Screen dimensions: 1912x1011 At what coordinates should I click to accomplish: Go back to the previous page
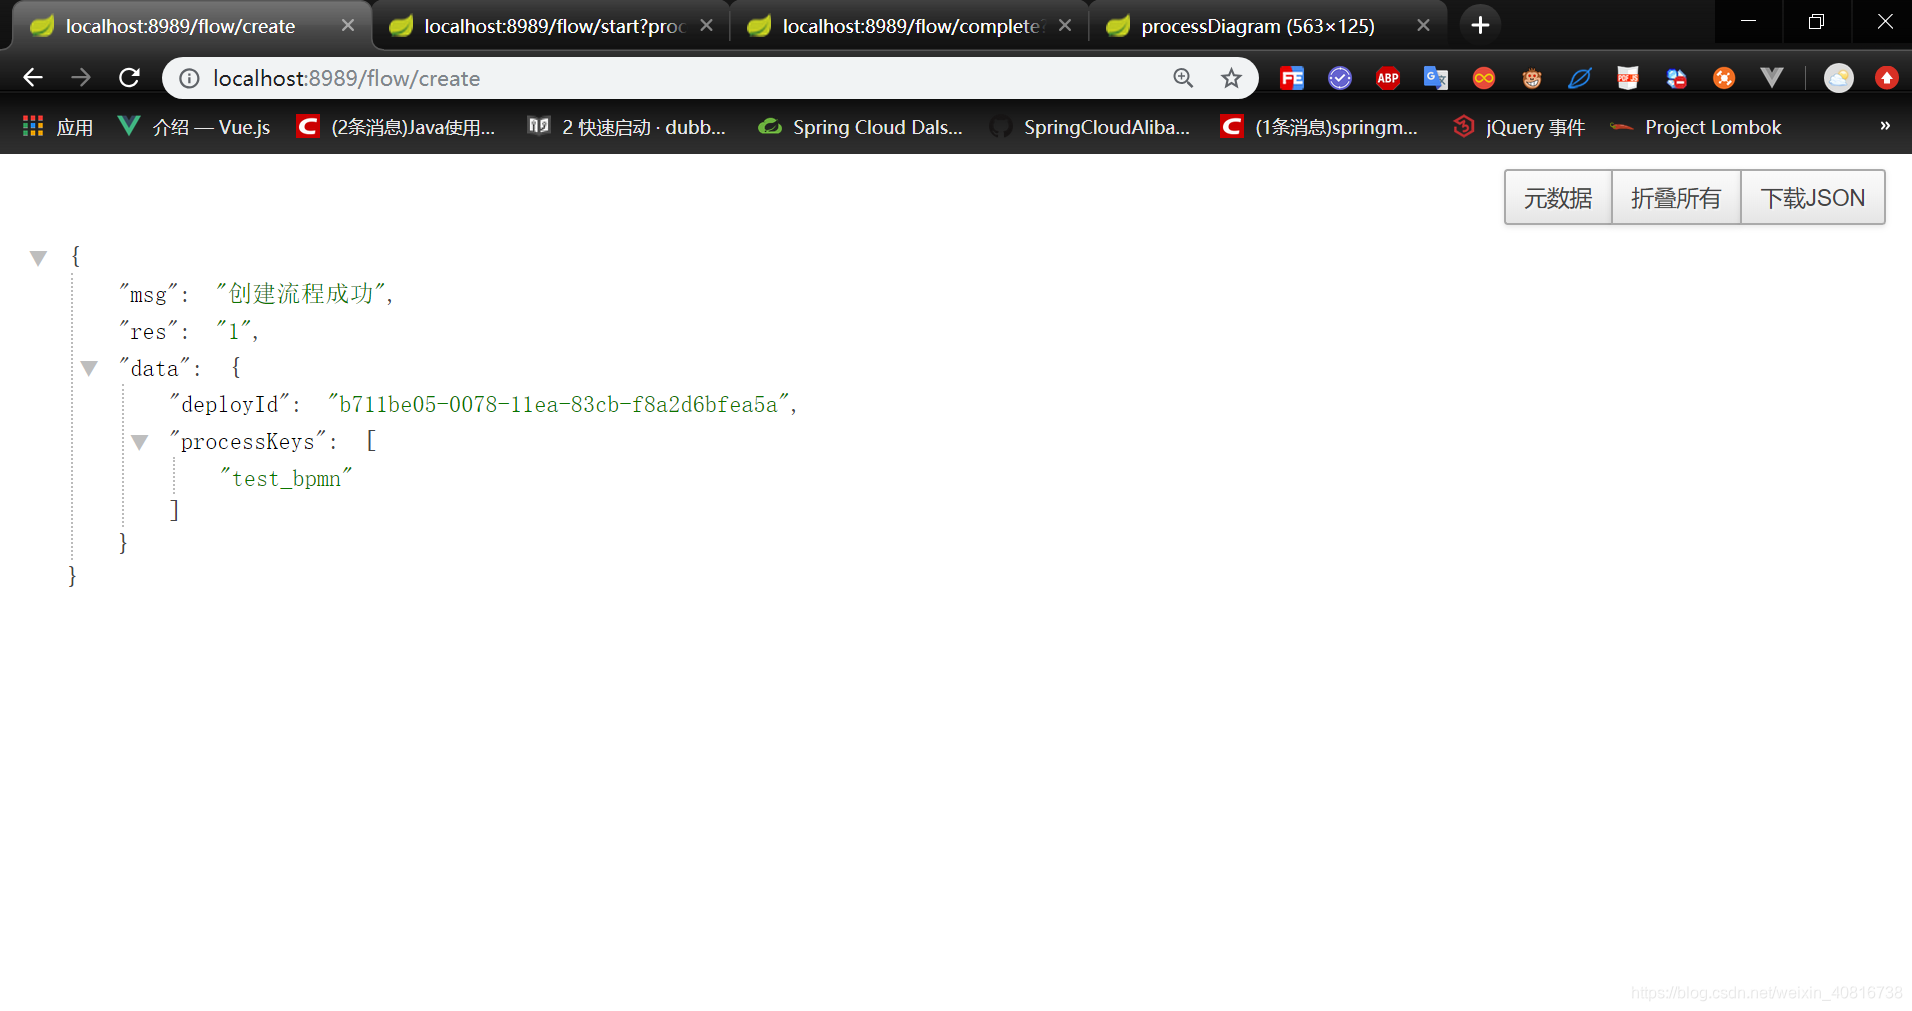33,78
